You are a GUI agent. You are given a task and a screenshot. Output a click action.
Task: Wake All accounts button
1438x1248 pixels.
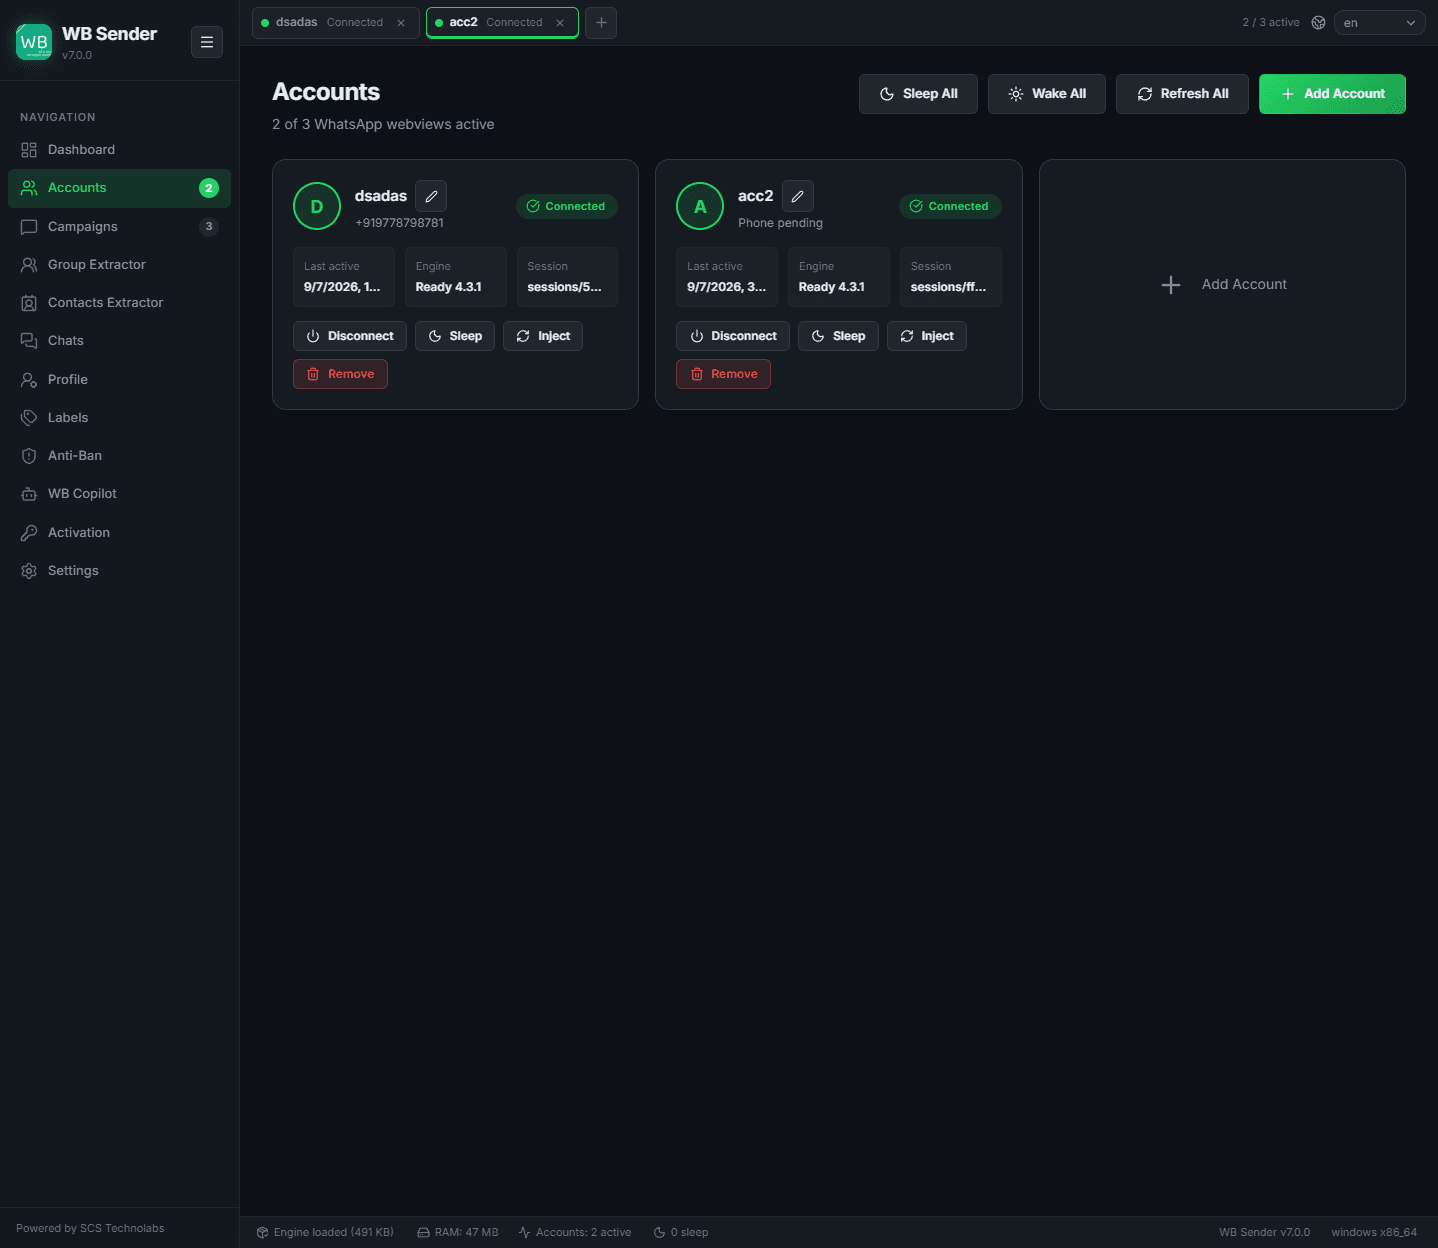[1047, 94]
